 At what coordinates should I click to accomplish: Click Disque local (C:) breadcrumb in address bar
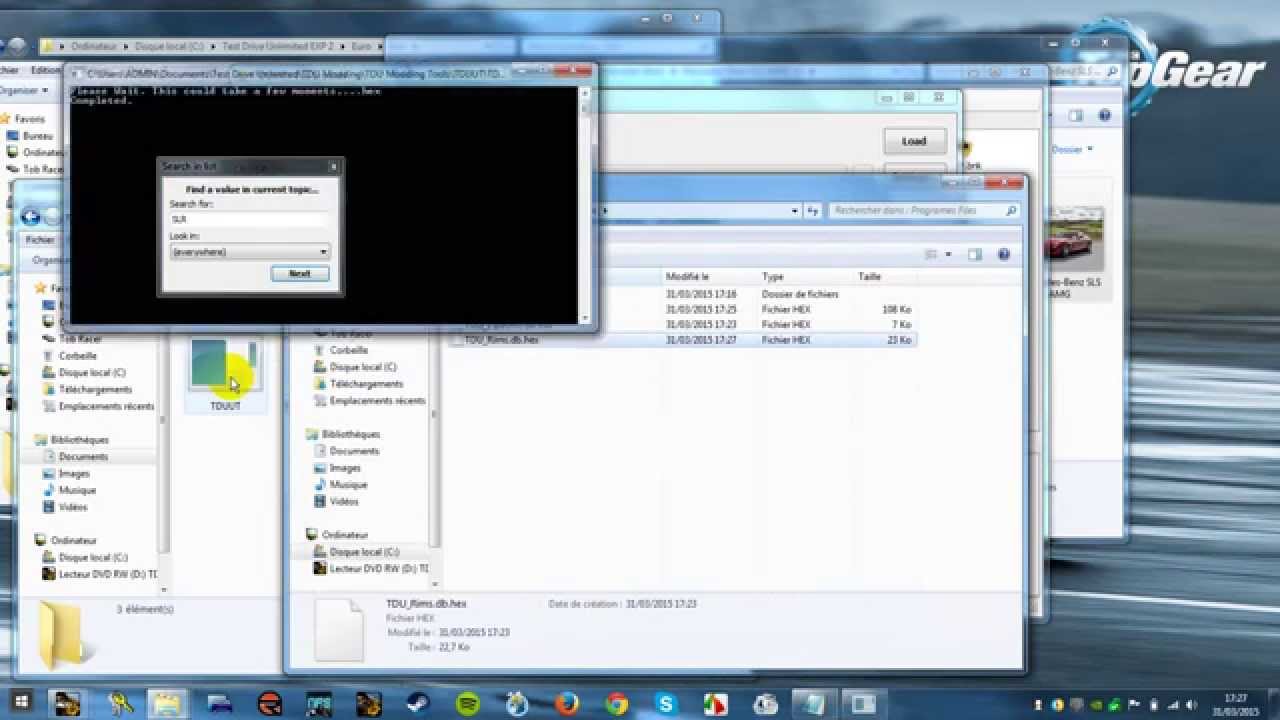coord(169,46)
